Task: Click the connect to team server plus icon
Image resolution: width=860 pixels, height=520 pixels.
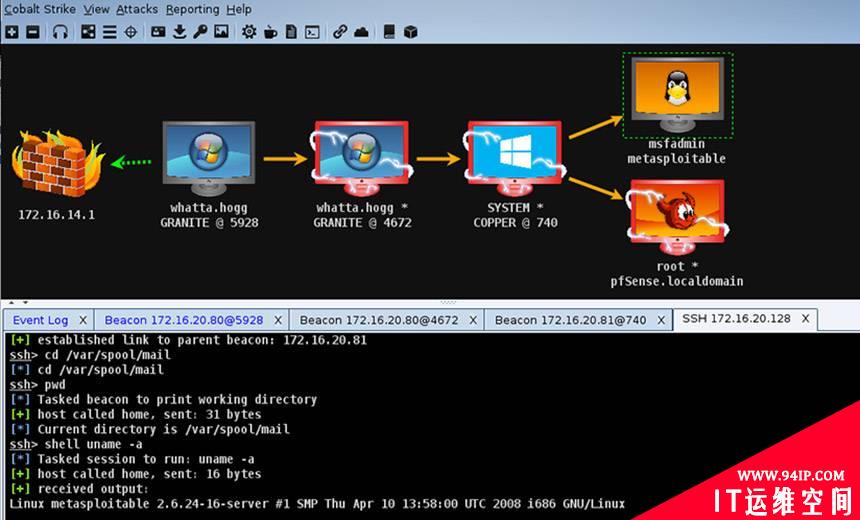Action: point(12,32)
